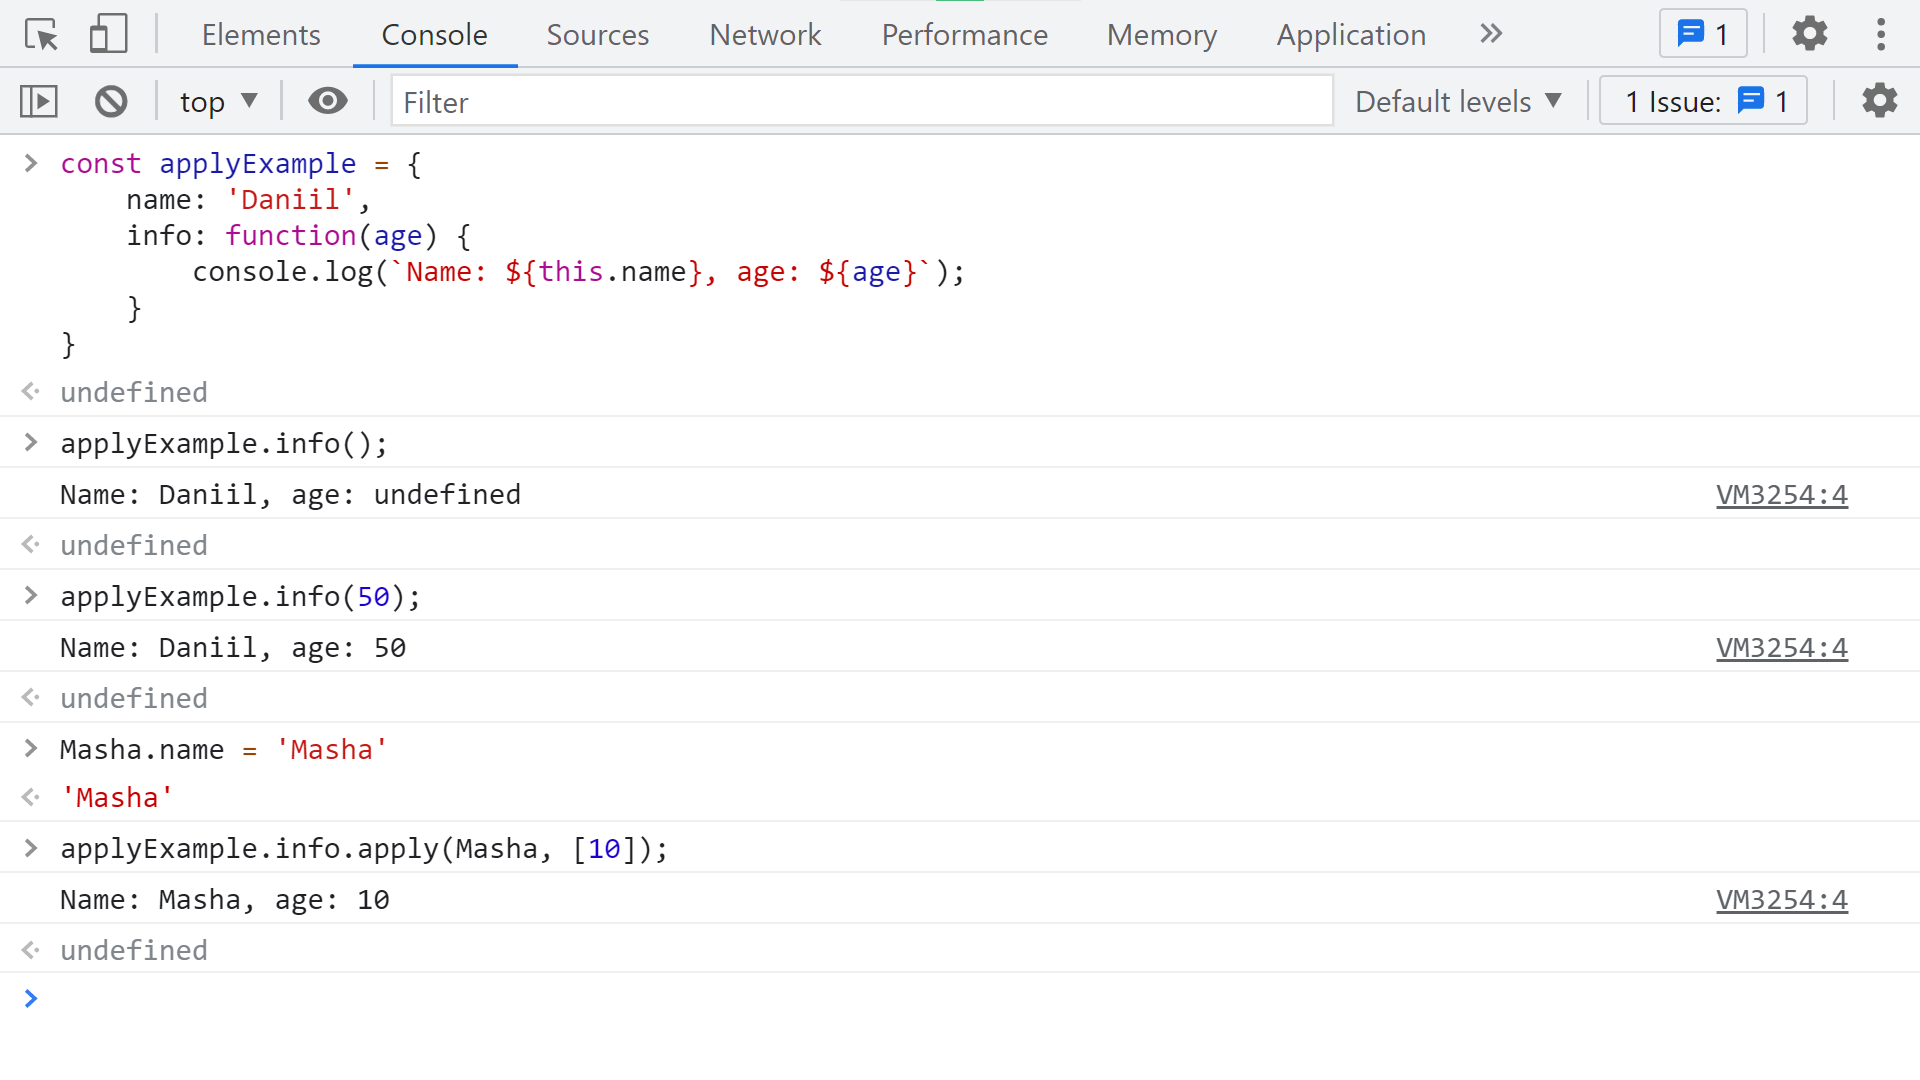Click the messages badge showing 1
The height and width of the screenshot is (1080, 1920).
click(x=1702, y=34)
